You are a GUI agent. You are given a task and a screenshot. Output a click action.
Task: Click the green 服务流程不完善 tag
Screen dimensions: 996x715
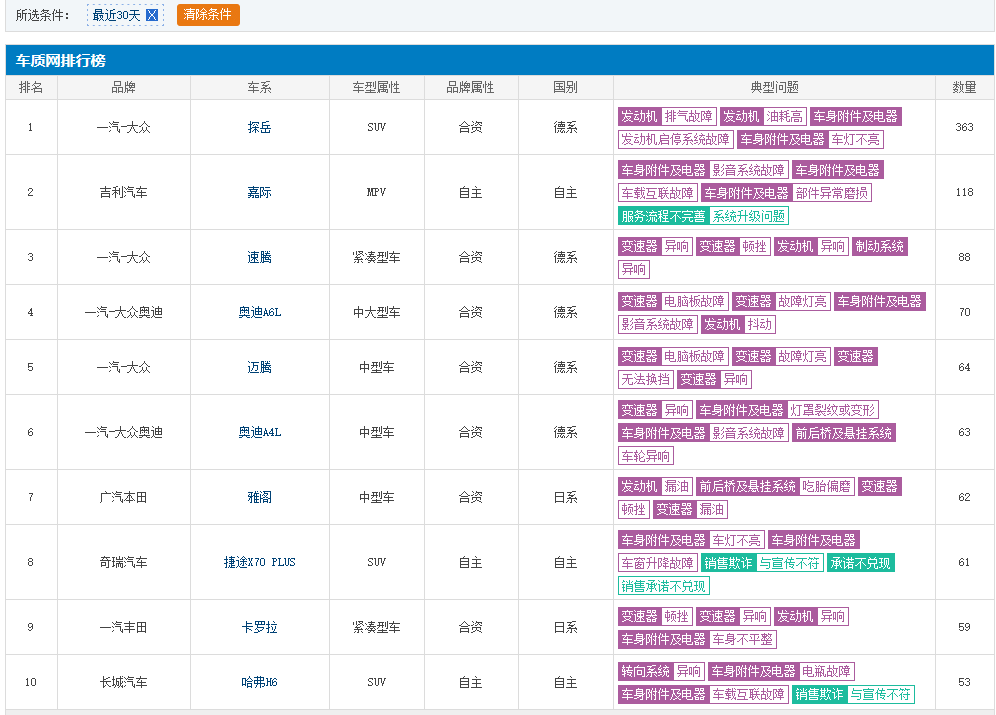click(x=663, y=216)
